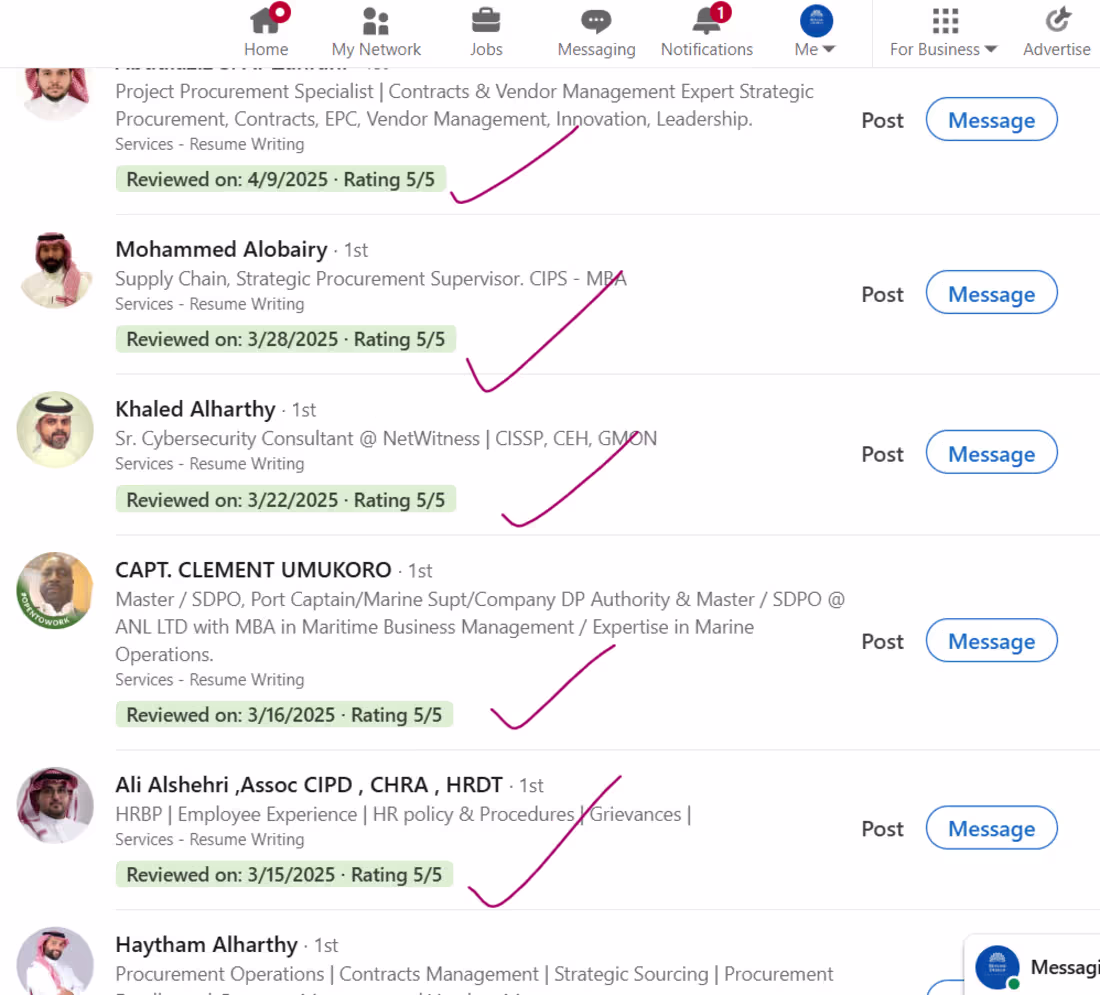Image resolution: width=1100 pixels, height=995 pixels.
Task: Click the For Business grid icon
Action: point(943,20)
